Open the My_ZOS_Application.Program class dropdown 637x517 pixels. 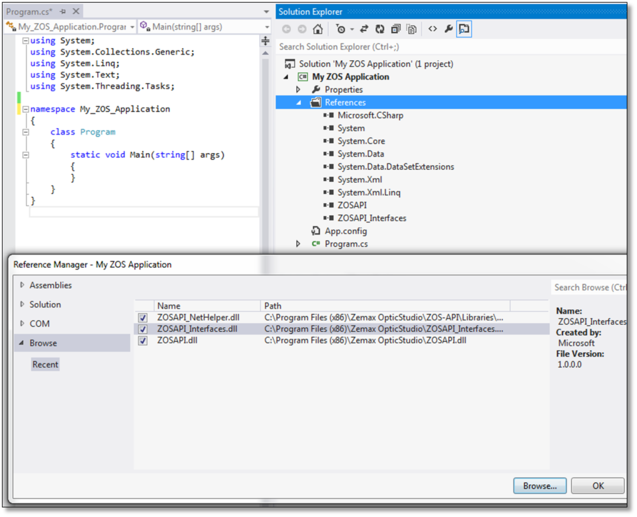[x=132, y=27]
